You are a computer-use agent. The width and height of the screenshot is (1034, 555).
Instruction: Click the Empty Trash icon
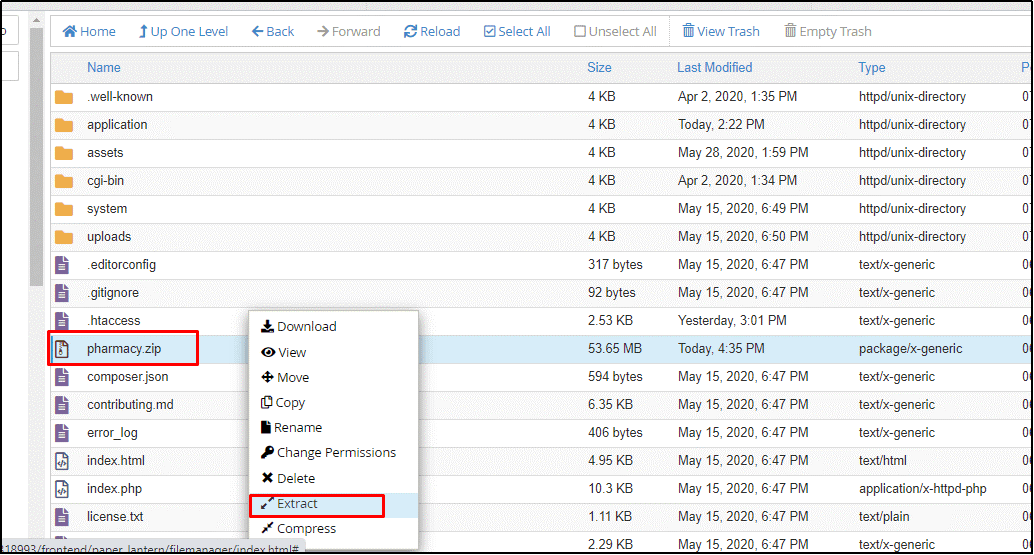tap(791, 31)
